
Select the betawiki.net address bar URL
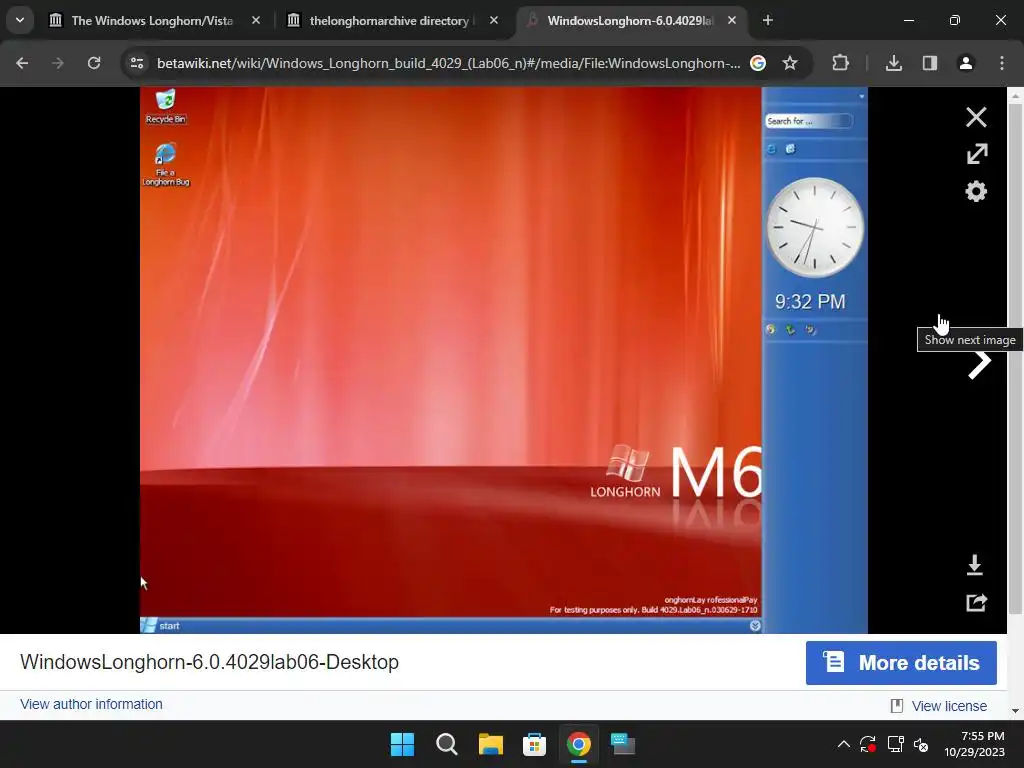coord(449,63)
